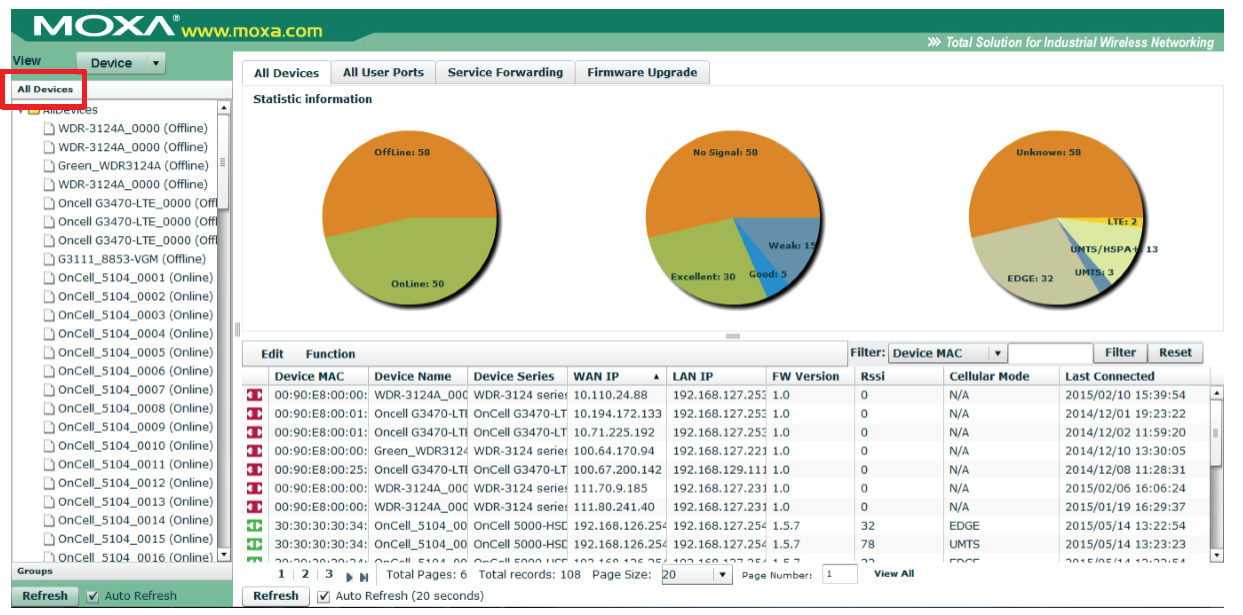Click the file icon next to OnCell_5104_0011
Image resolution: width=1243 pixels, height=615 pixels.
[49, 465]
